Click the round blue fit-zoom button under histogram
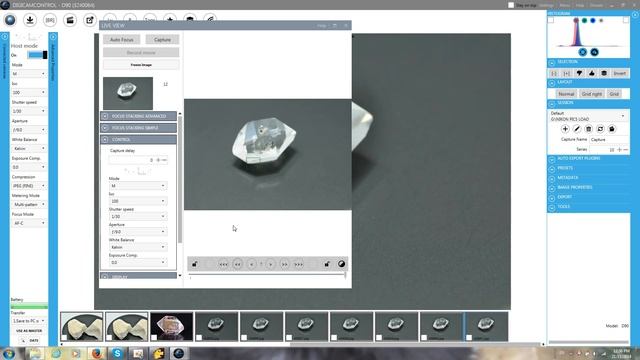The width and height of the screenshot is (640, 360). pyautogui.click(x=582, y=52)
